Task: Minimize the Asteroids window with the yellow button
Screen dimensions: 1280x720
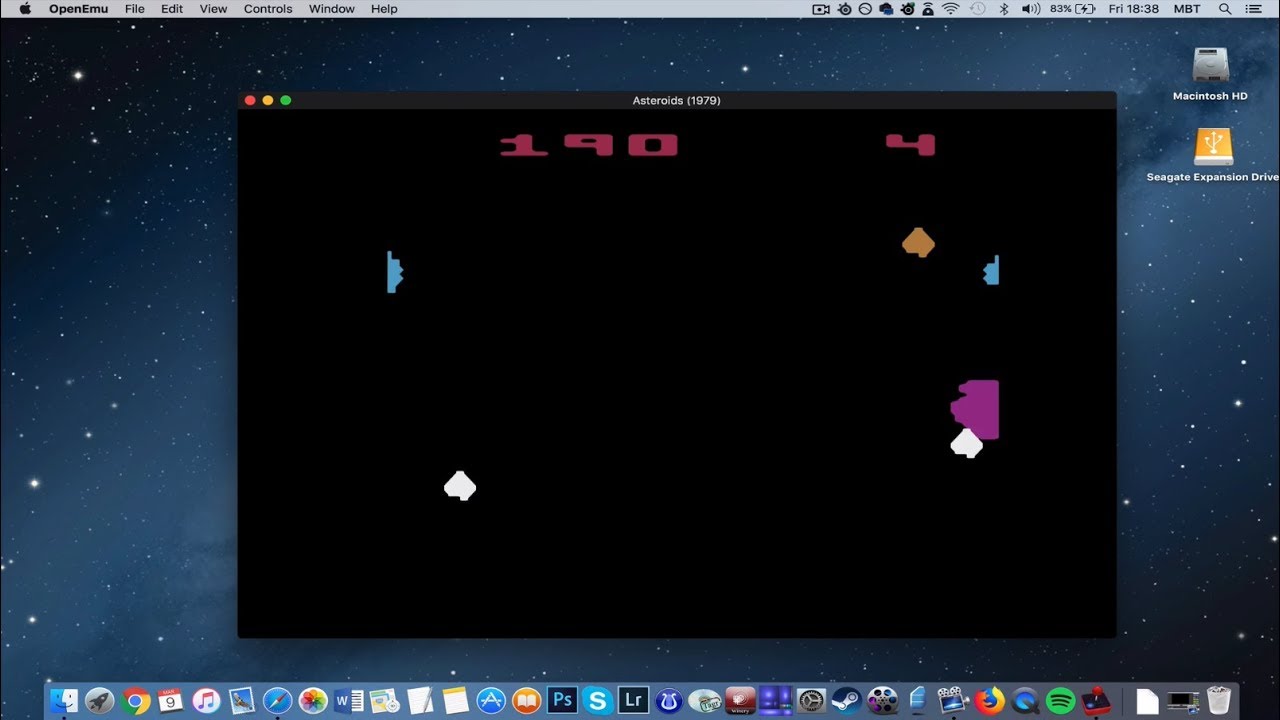Action: 267,100
